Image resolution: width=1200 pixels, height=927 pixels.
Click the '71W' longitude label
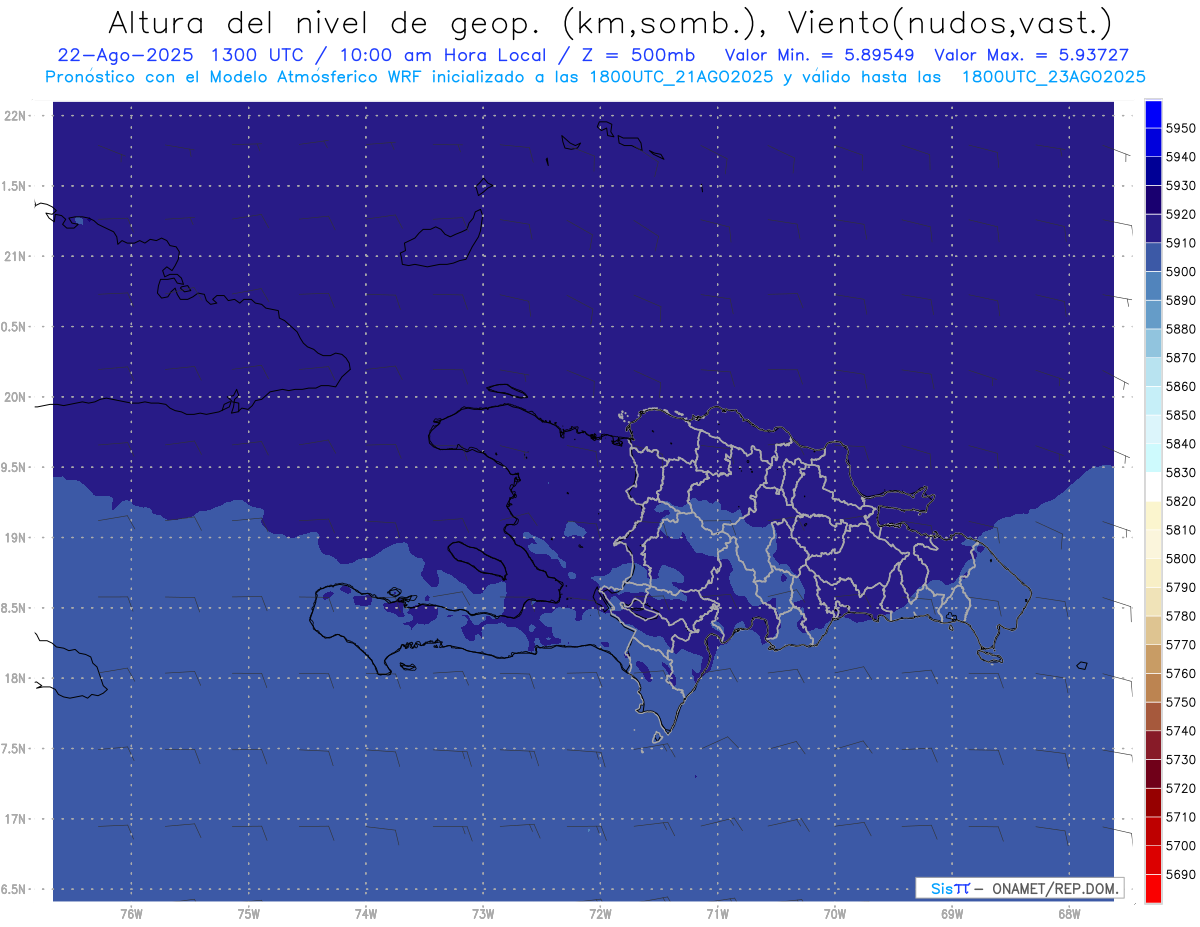(717, 913)
